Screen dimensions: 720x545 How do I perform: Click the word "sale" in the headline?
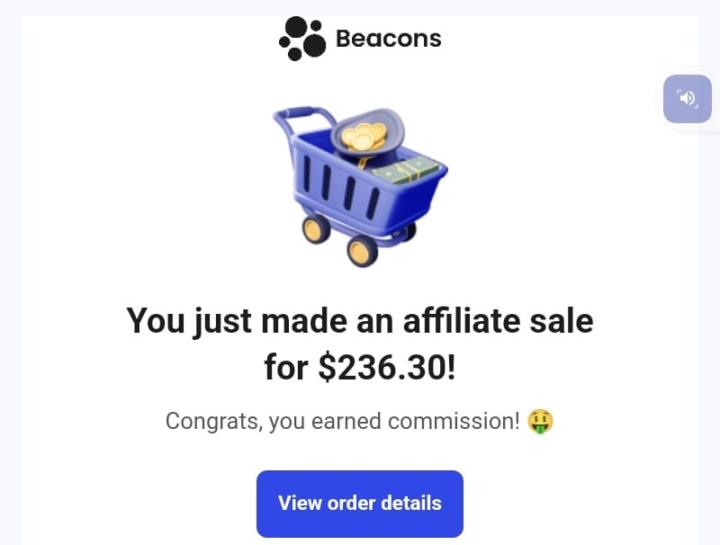coord(564,321)
